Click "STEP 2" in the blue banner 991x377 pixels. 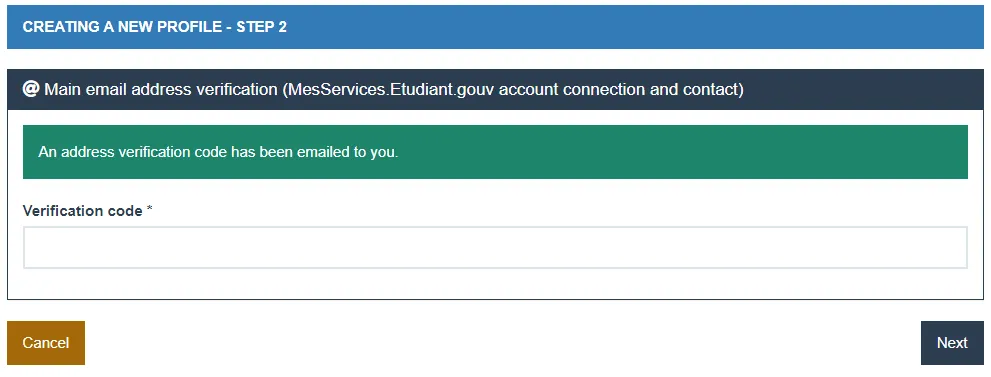tap(262, 27)
